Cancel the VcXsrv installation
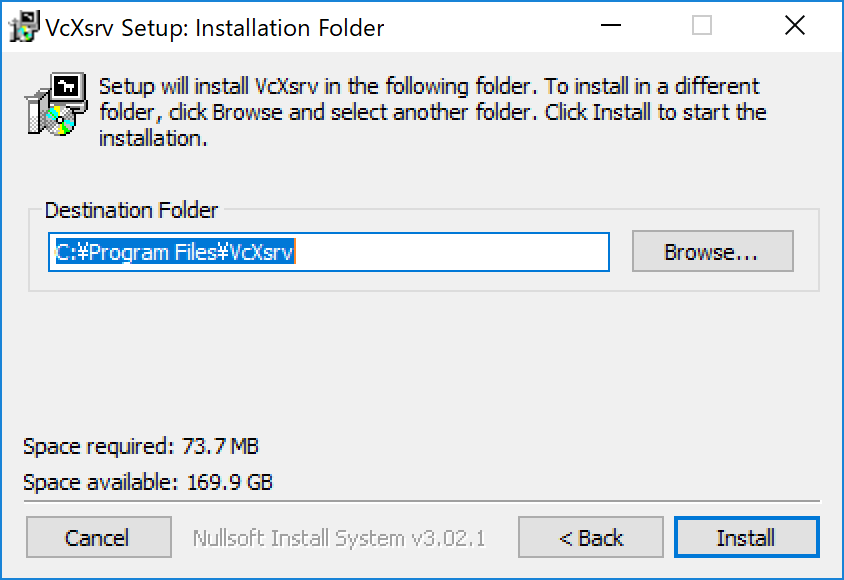 [98, 537]
